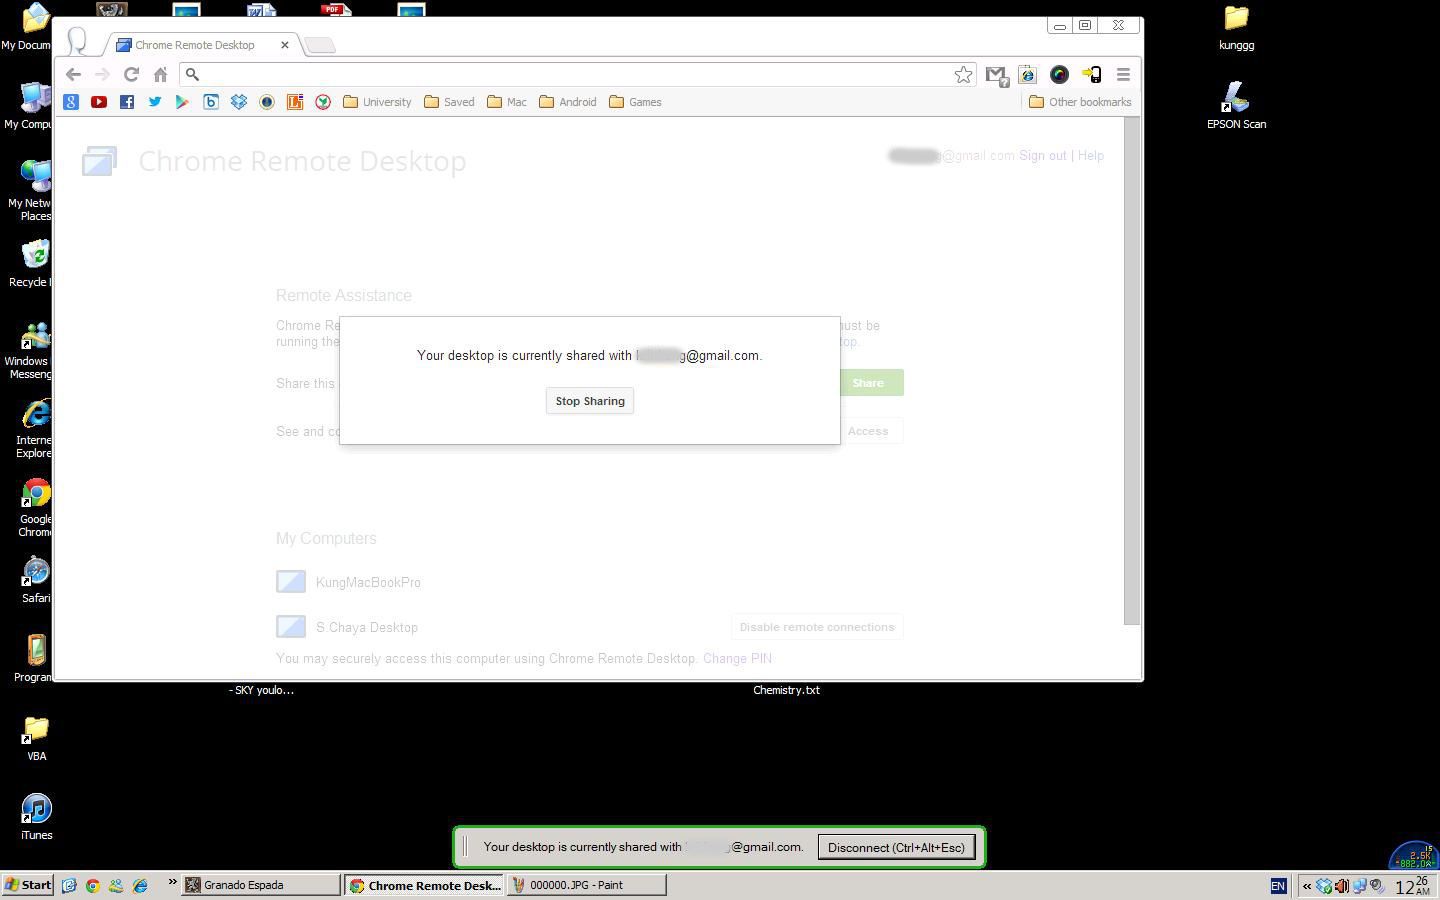Open the Home page icon
Viewport: 1440px width, 900px height.
point(160,75)
